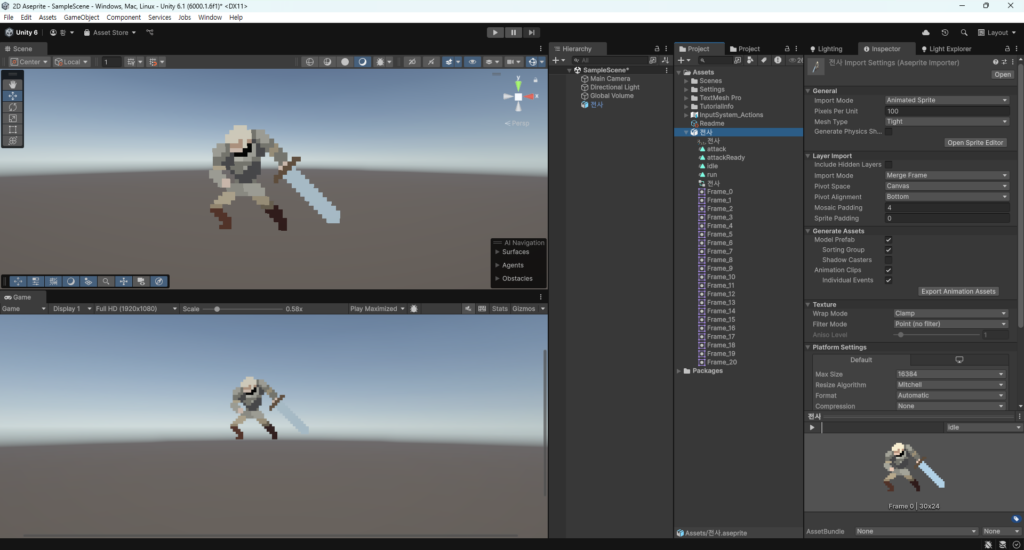The image size is (1024, 550).
Task: Select the Transform tool in Scene toolbar
Action: [x=12, y=140]
